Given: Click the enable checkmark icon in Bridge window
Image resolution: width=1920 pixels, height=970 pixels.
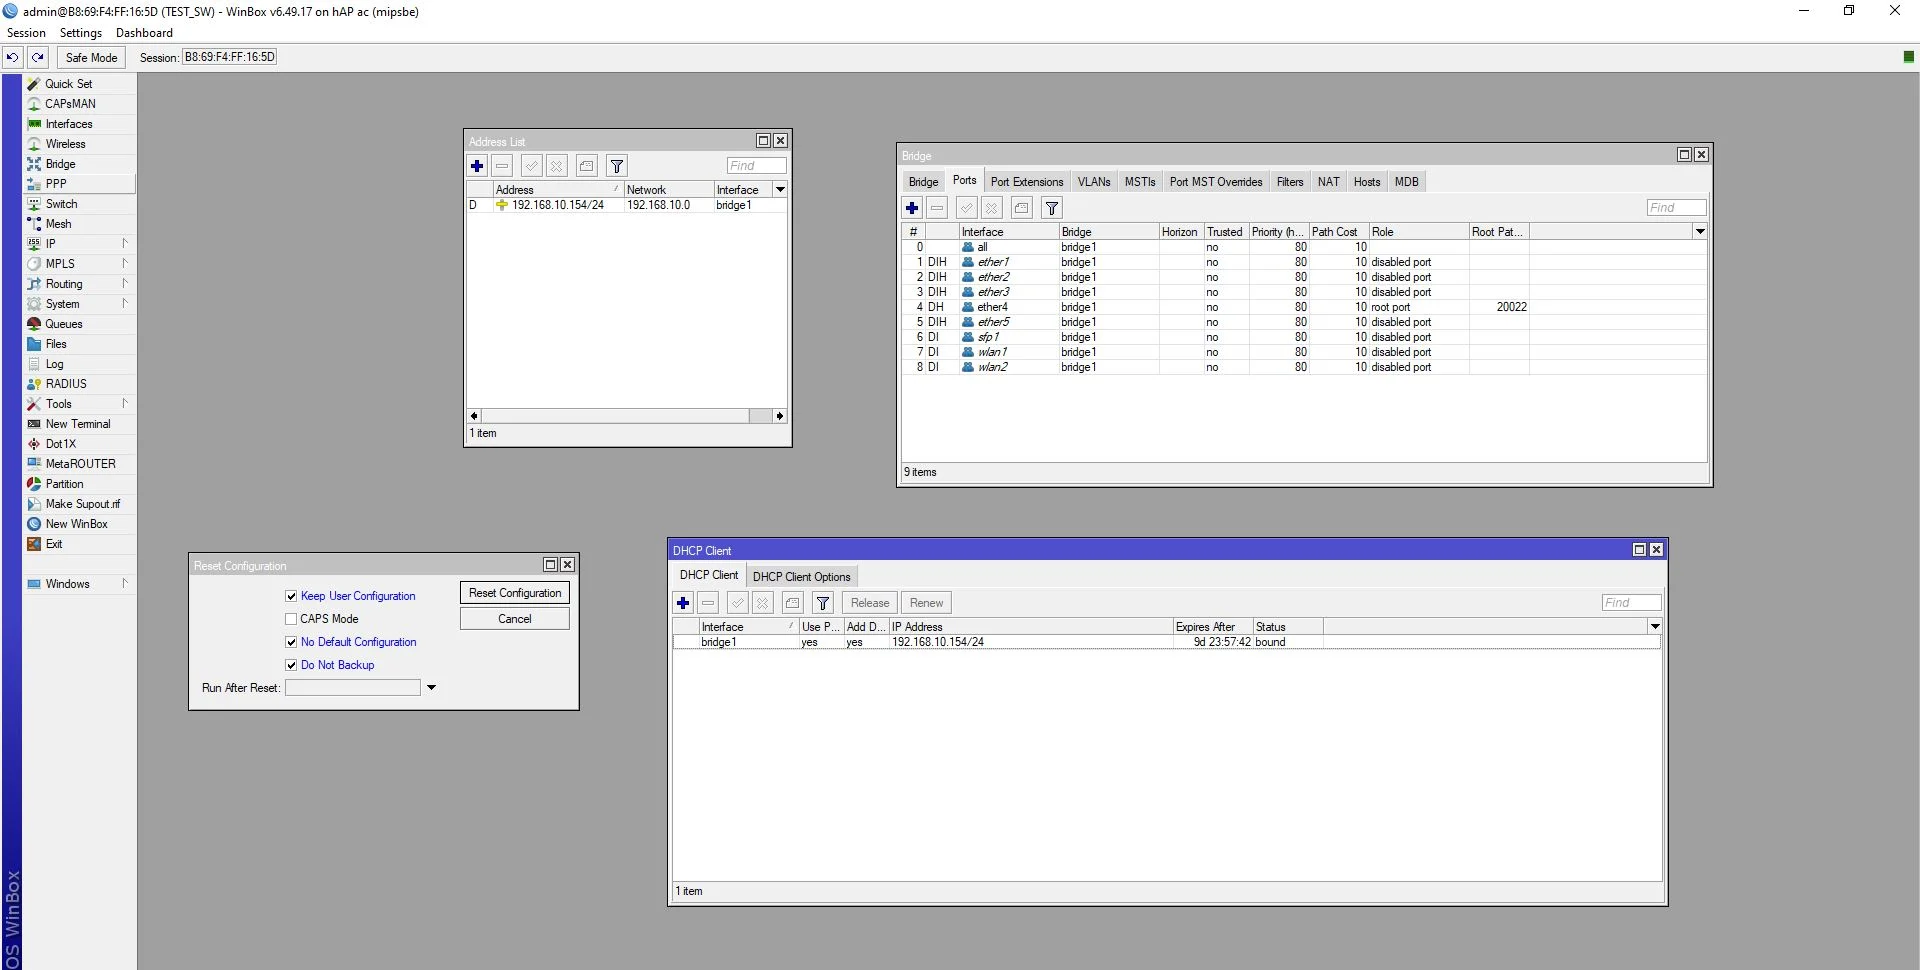Looking at the screenshot, I should (x=967, y=208).
